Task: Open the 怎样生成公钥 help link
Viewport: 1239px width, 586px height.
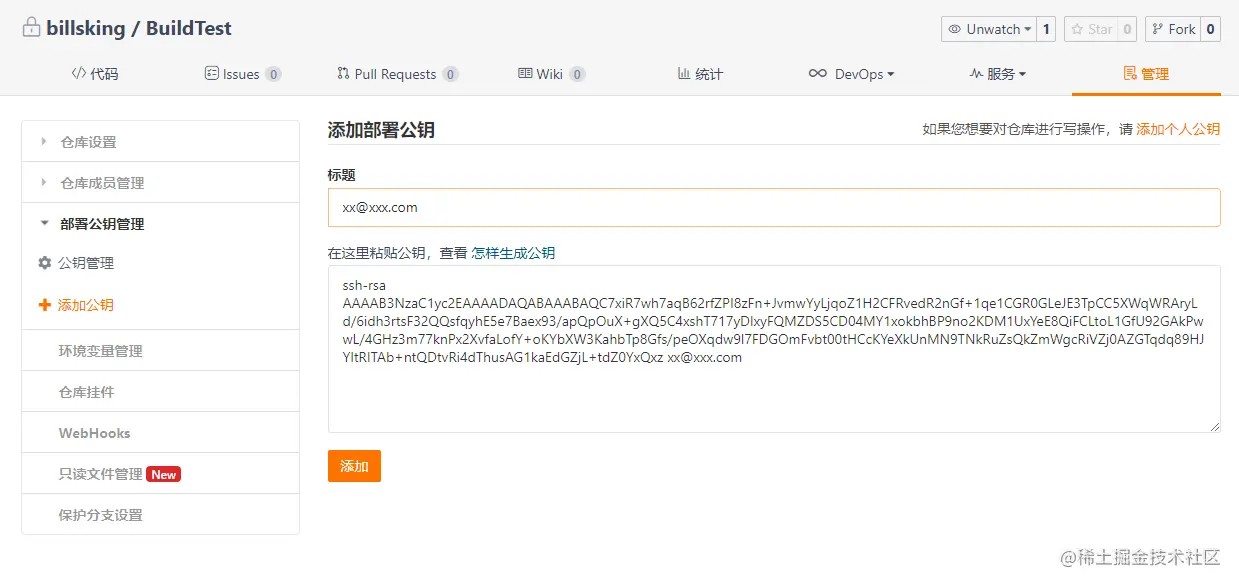Action: click(x=513, y=253)
